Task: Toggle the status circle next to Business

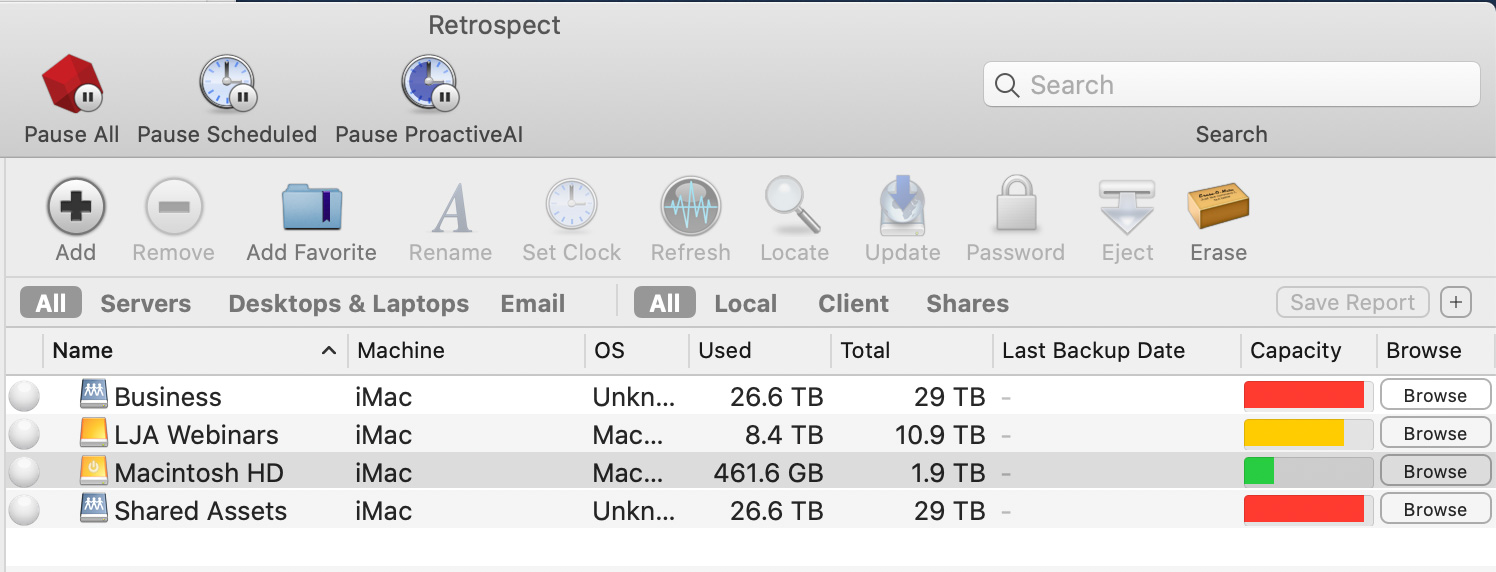Action: pos(24,397)
